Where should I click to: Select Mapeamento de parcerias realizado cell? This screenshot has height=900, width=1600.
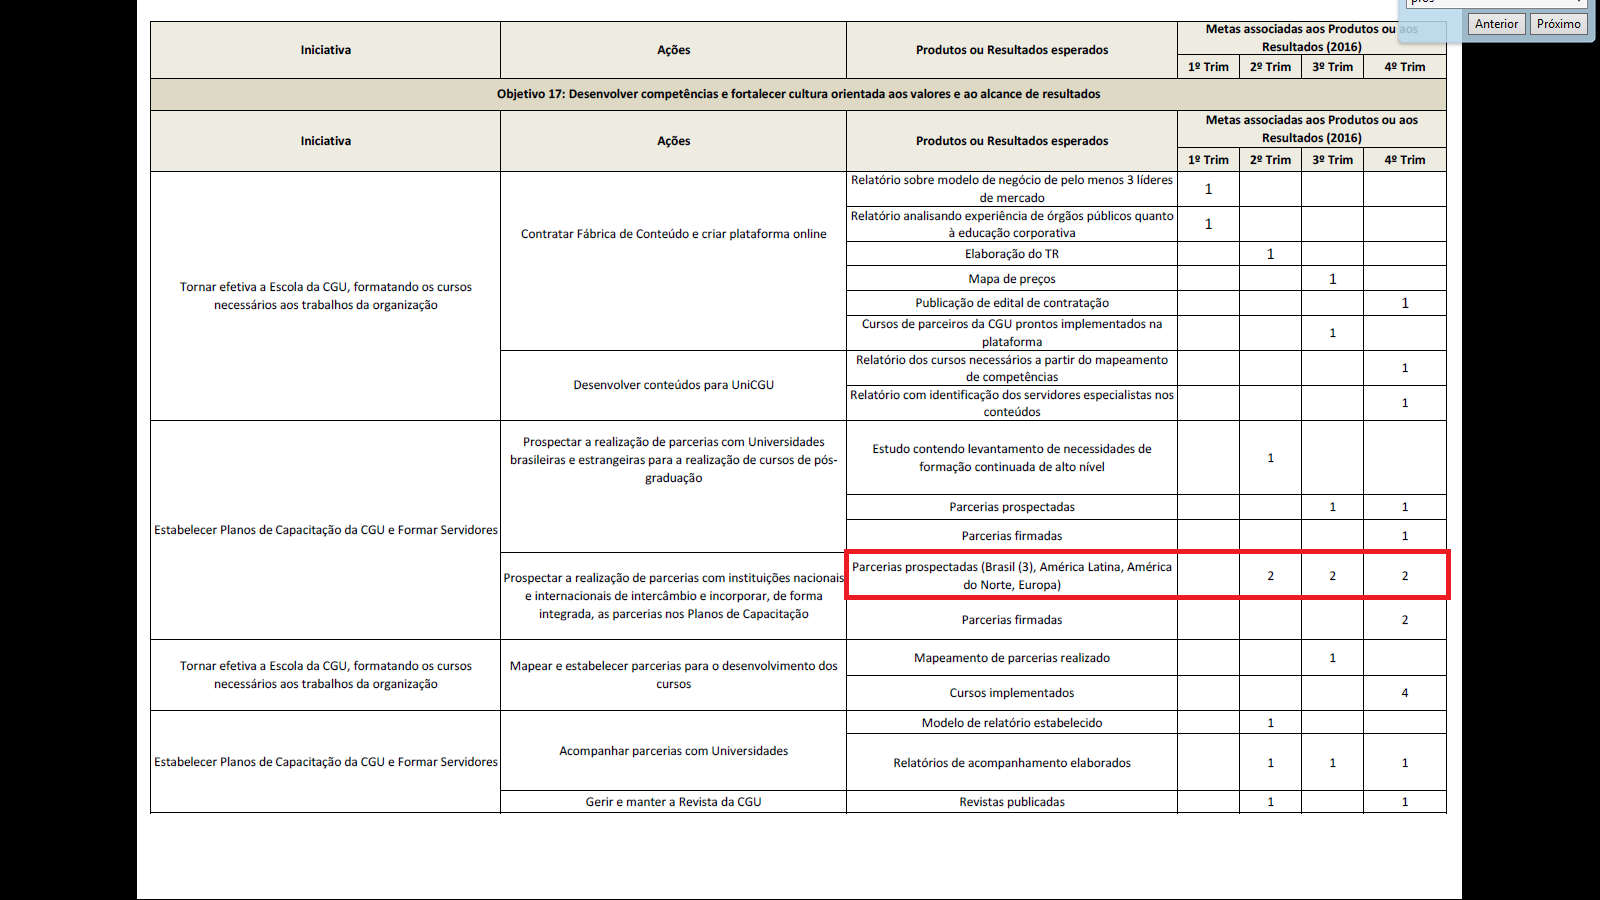(x=1011, y=658)
